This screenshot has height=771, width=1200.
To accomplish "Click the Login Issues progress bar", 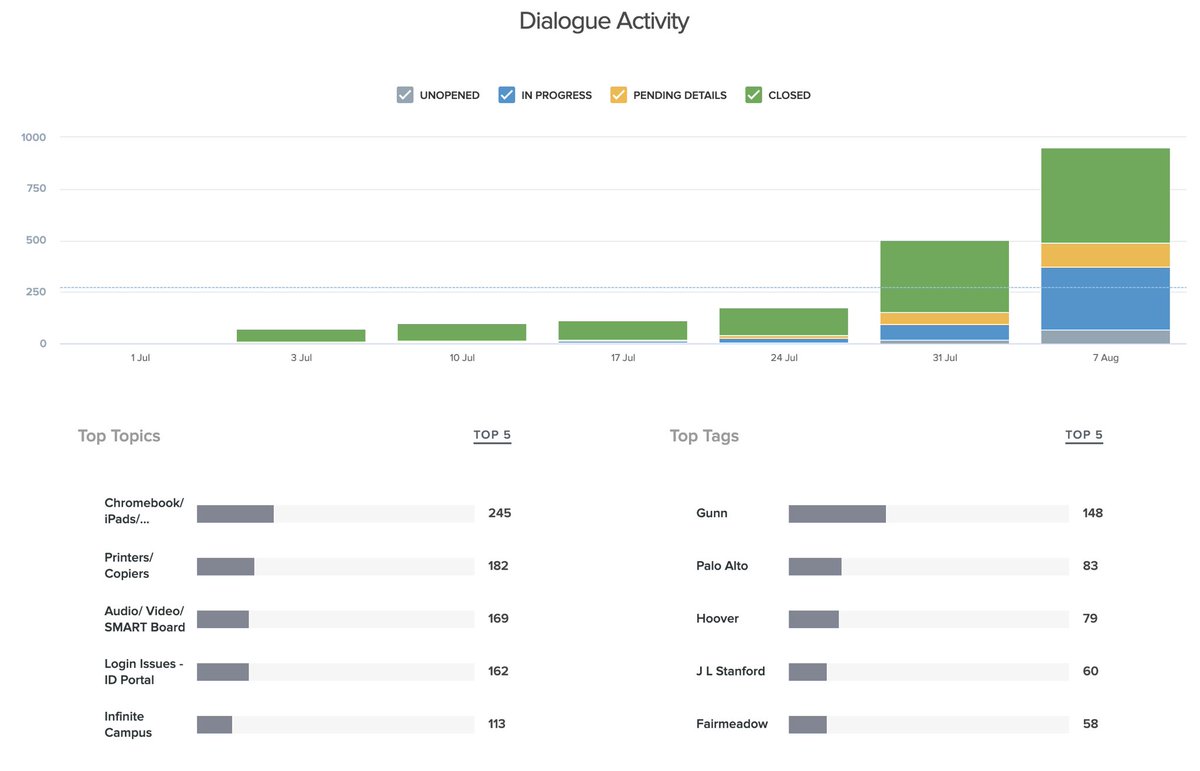I will pos(335,671).
